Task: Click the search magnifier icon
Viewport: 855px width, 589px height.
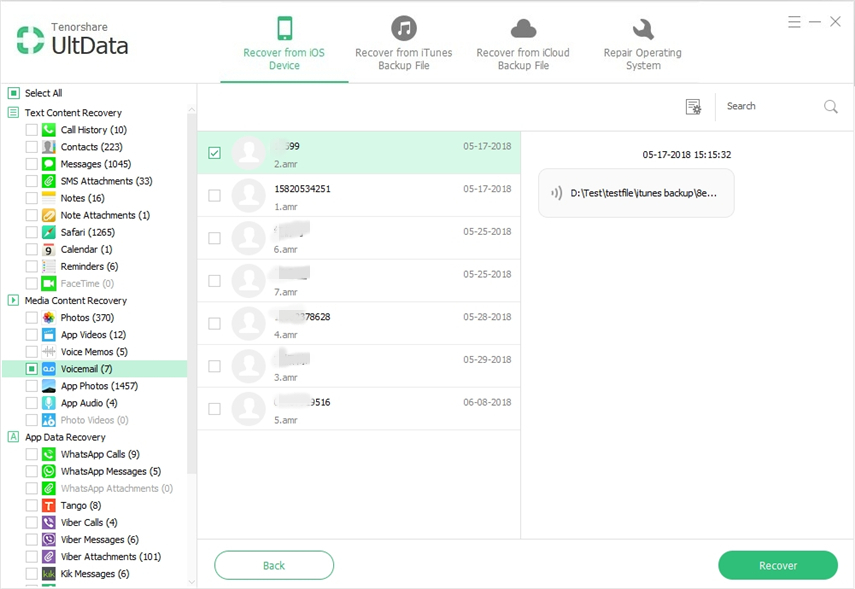Action: click(830, 107)
